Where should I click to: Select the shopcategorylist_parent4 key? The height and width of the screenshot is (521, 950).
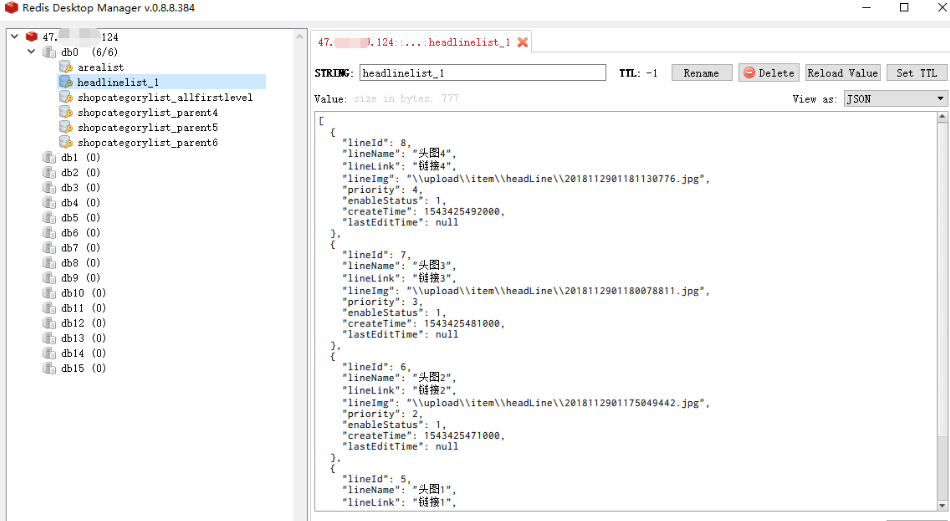pyautogui.click(x=147, y=112)
